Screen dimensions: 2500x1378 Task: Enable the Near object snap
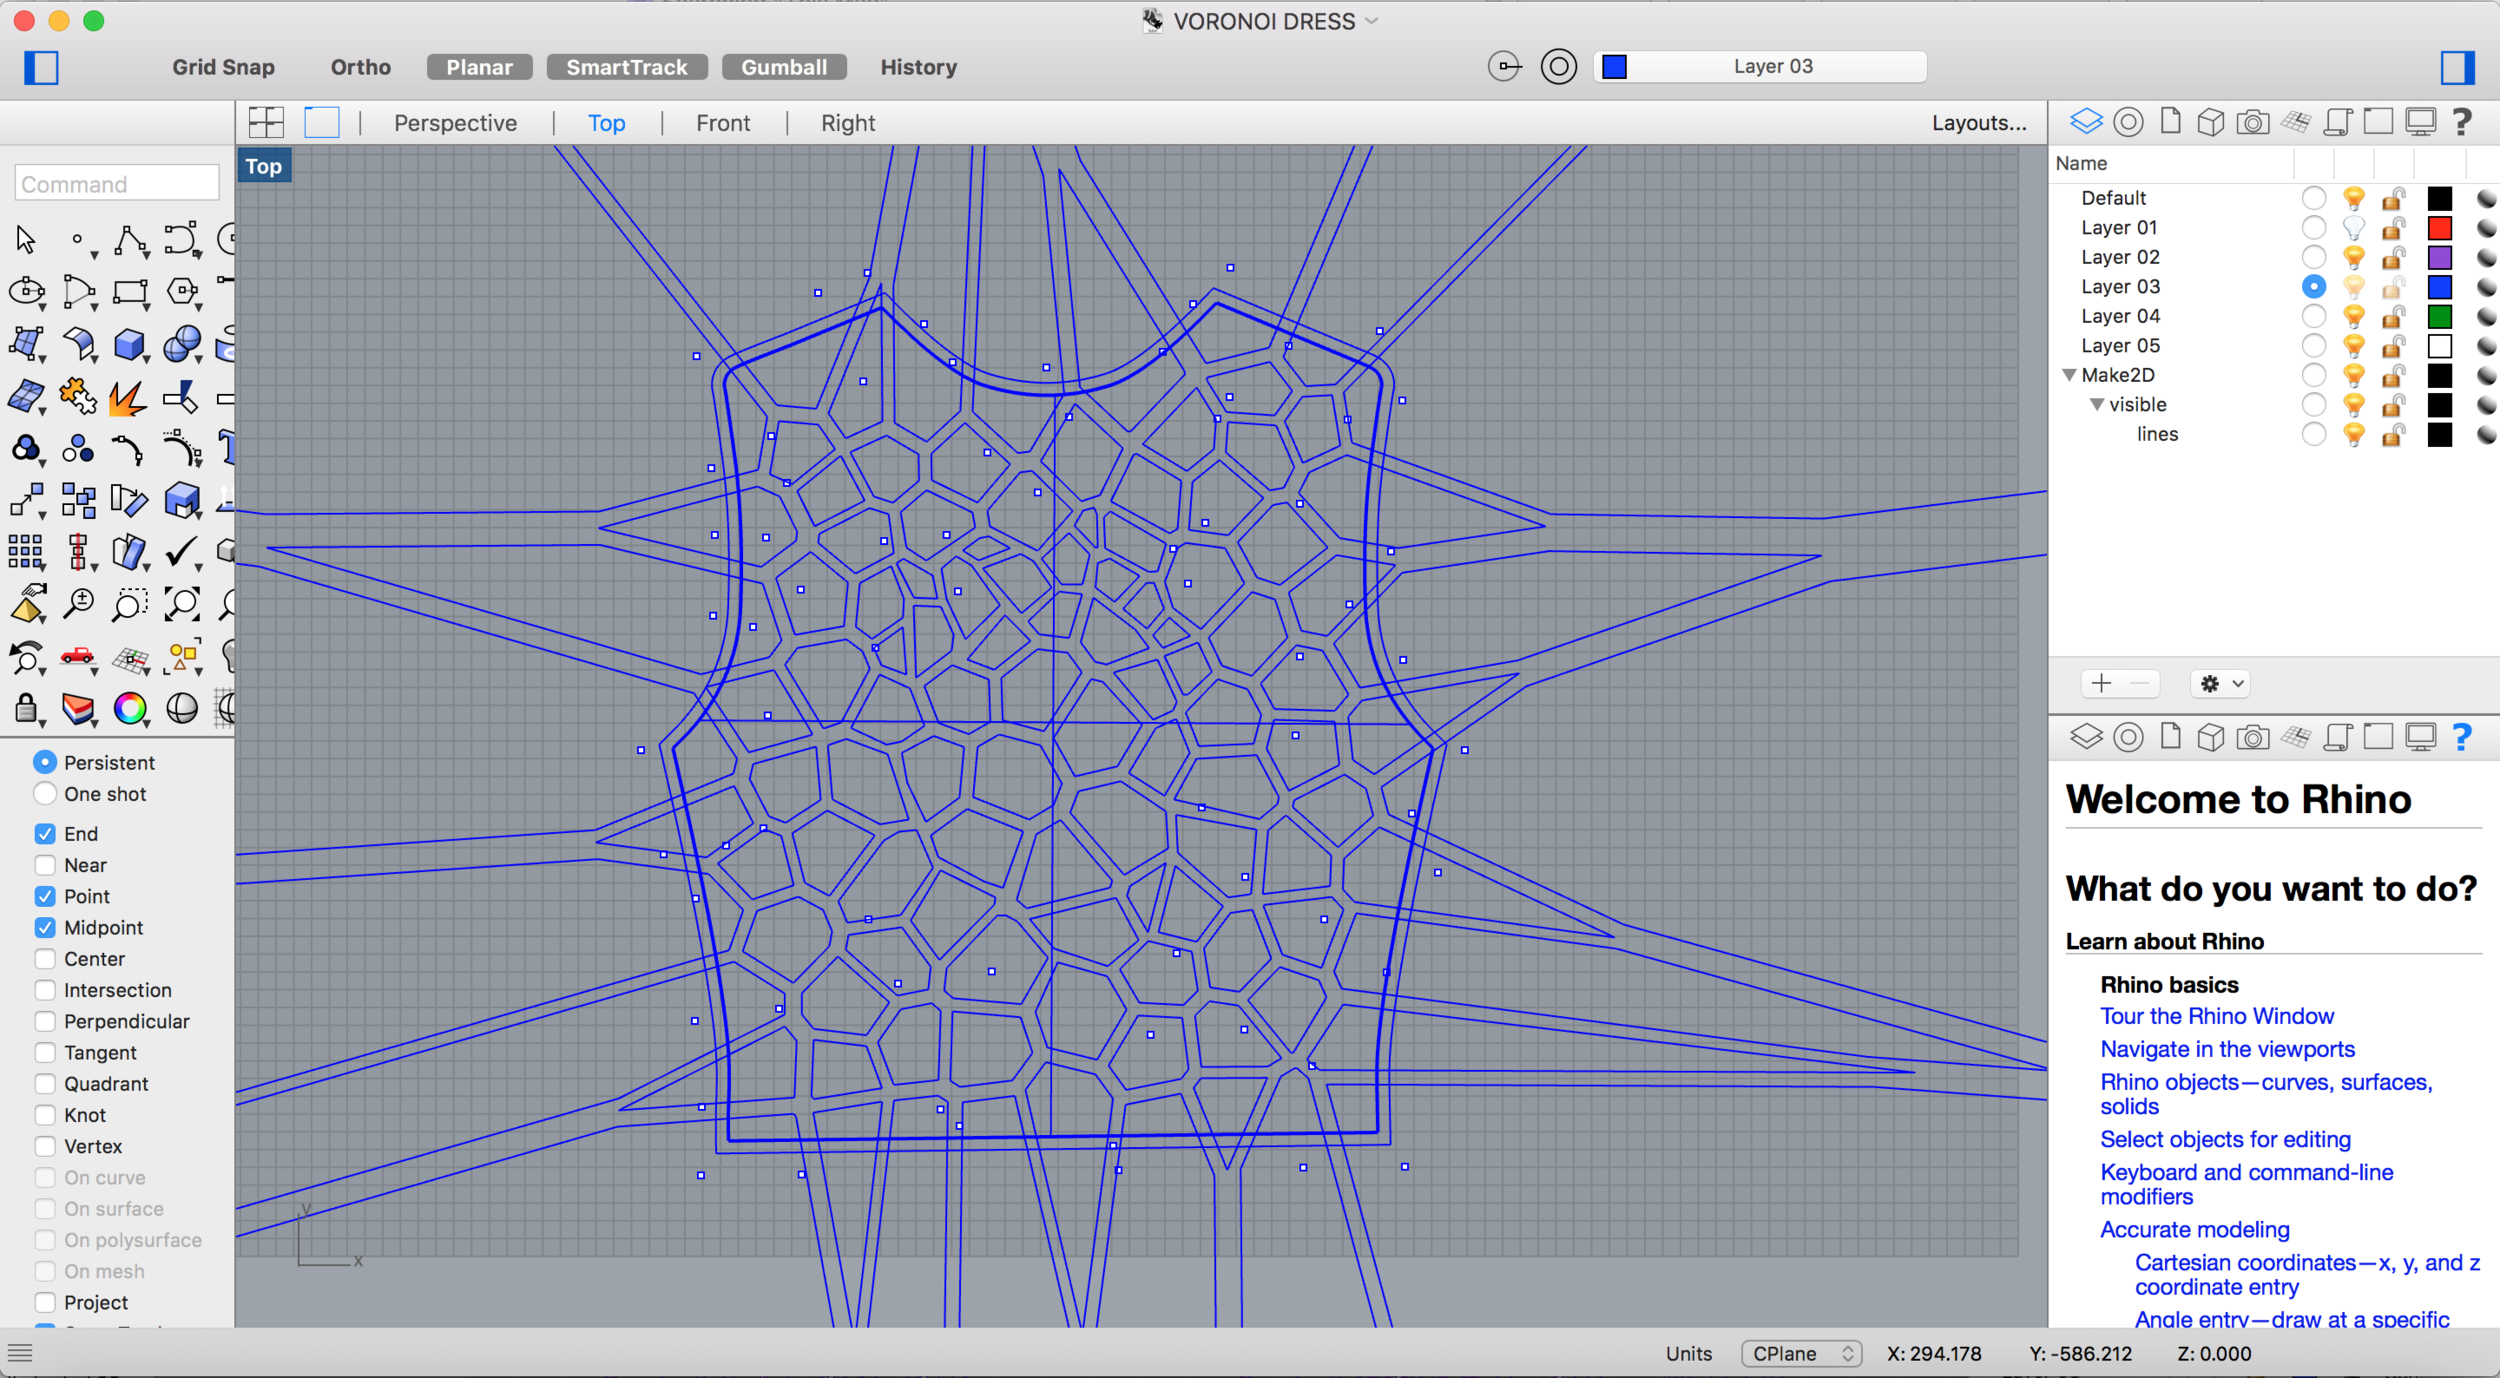(45, 865)
